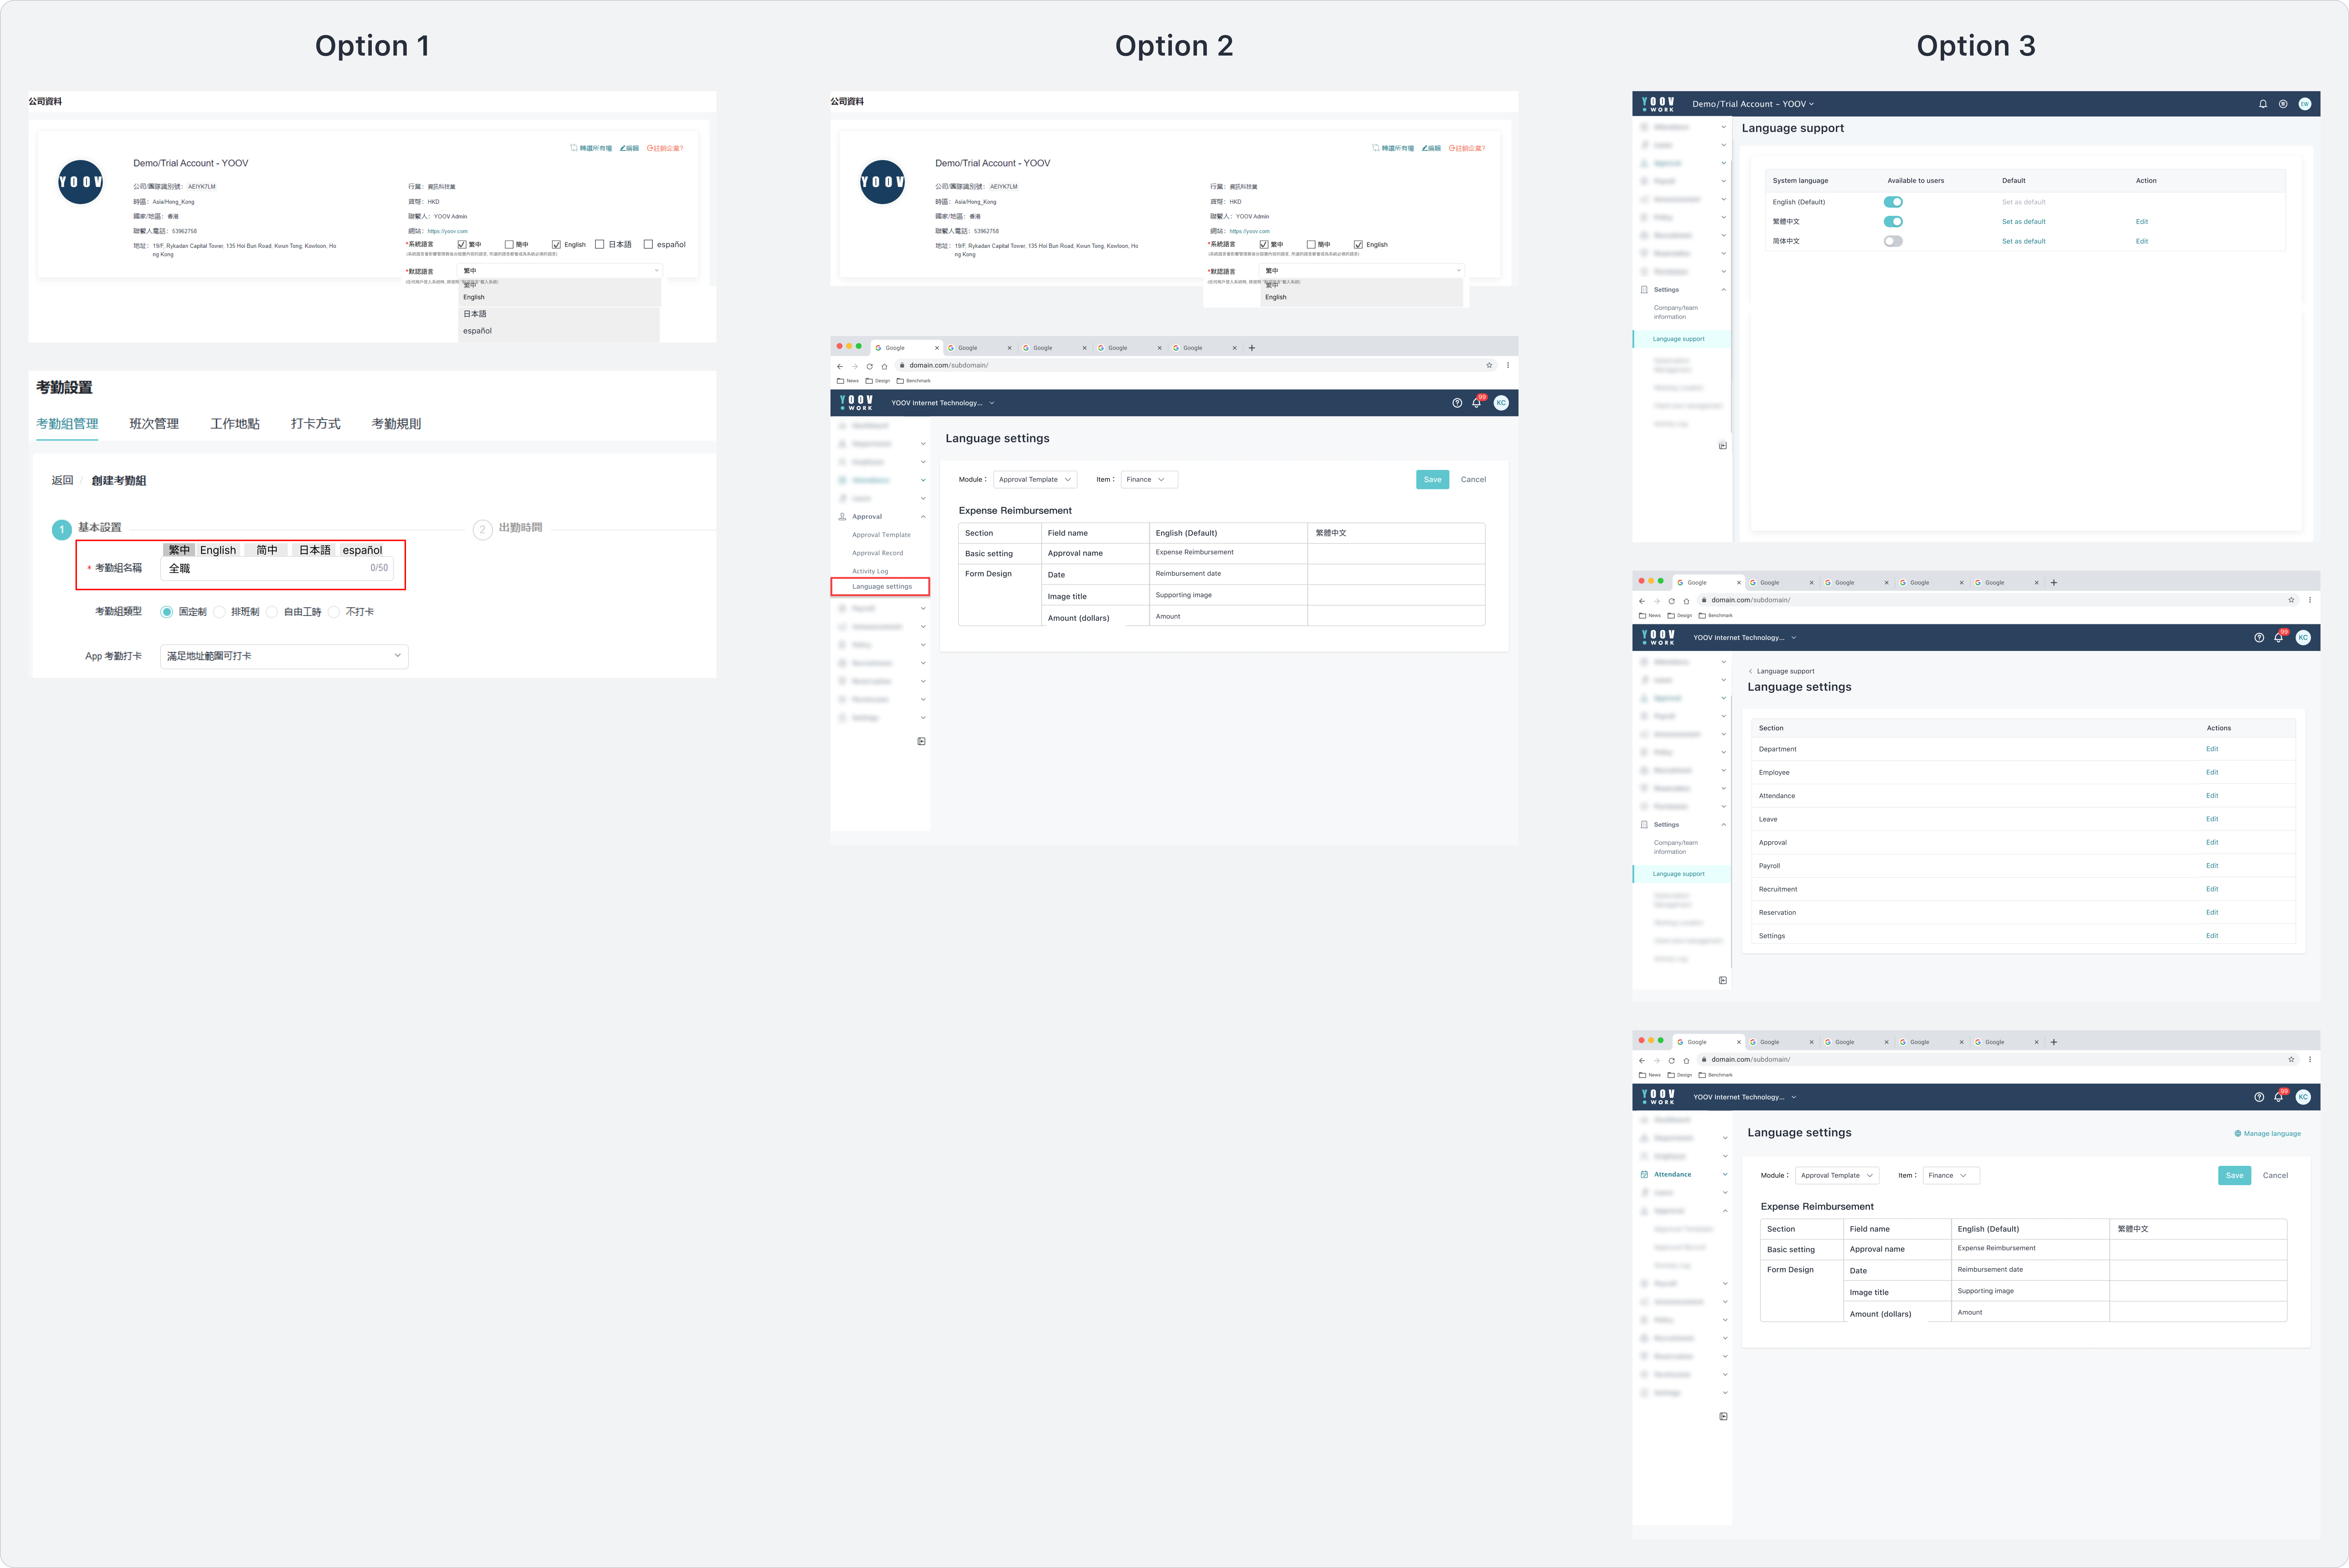Switch to the 打卡方式 tab
The width and height of the screenshot is (2349, 1568).
[316, 424]
